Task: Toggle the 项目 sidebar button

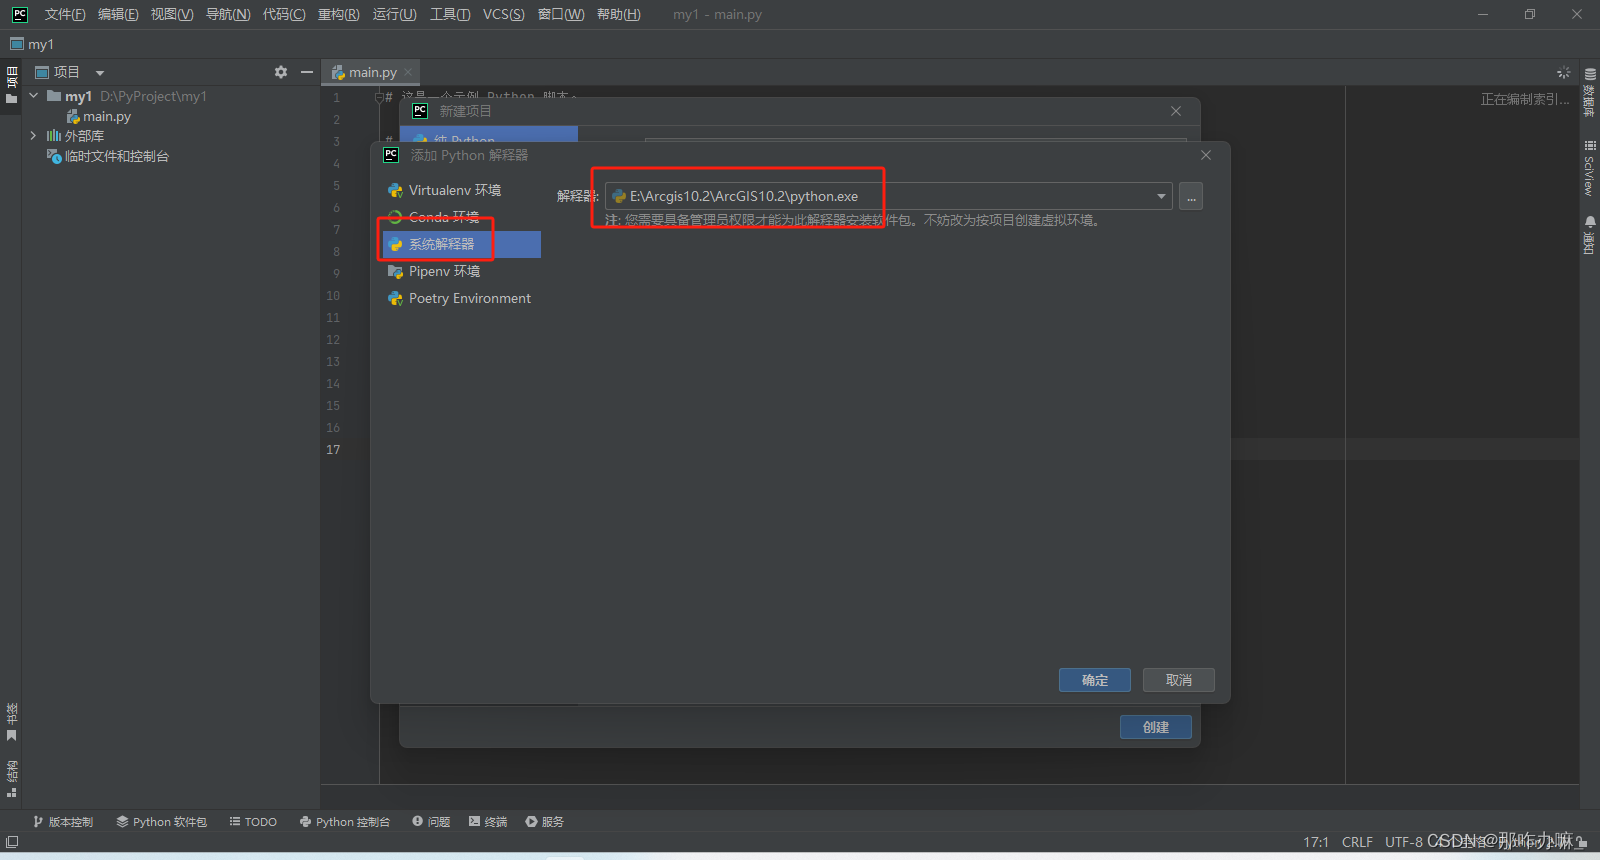Action: pyautogui.click(x=11, y=85)
